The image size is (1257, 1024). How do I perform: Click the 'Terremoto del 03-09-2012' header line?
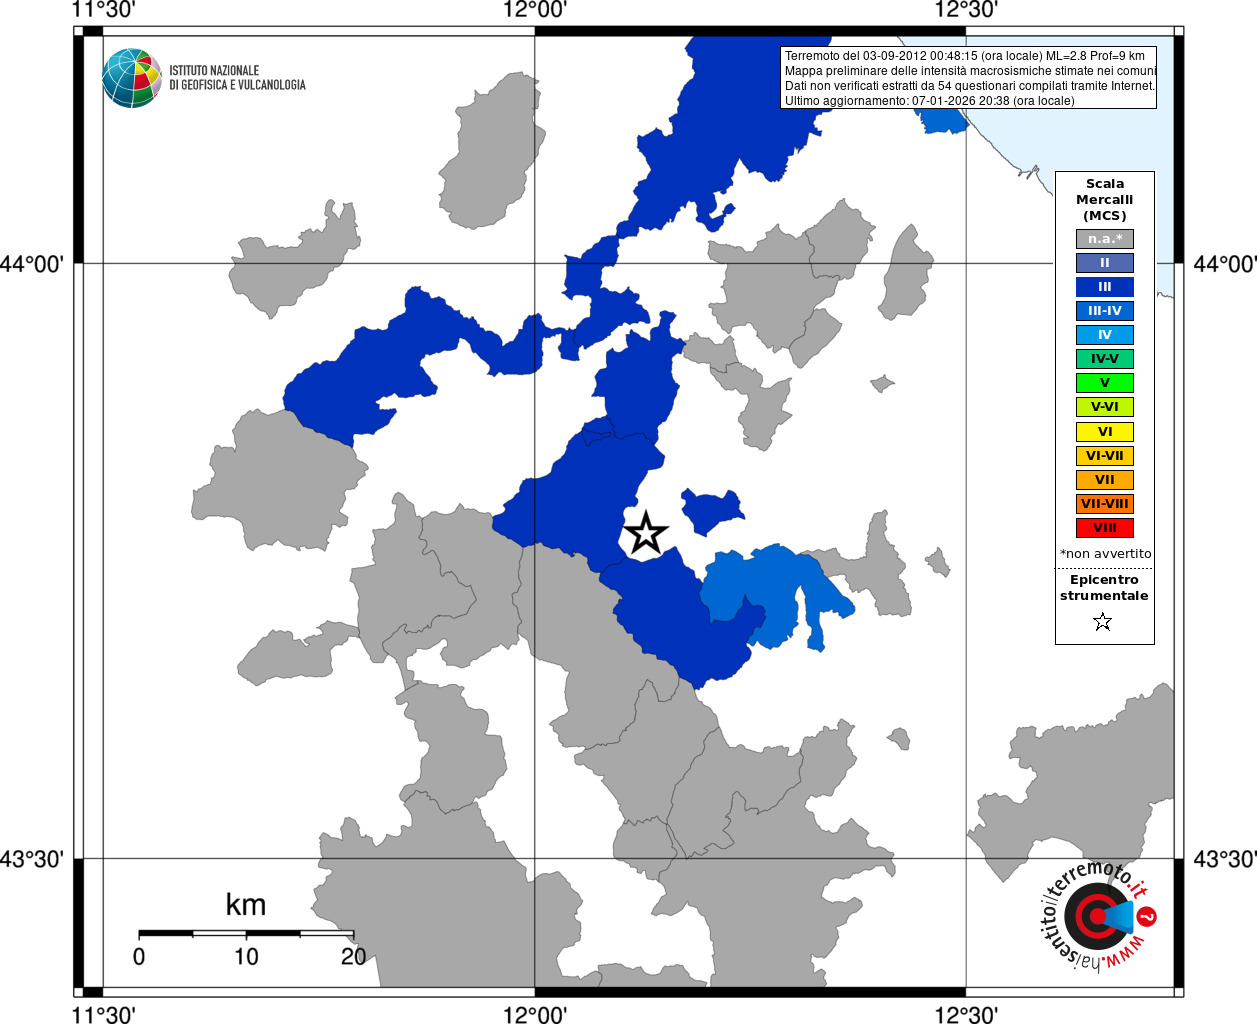[965, 56]
